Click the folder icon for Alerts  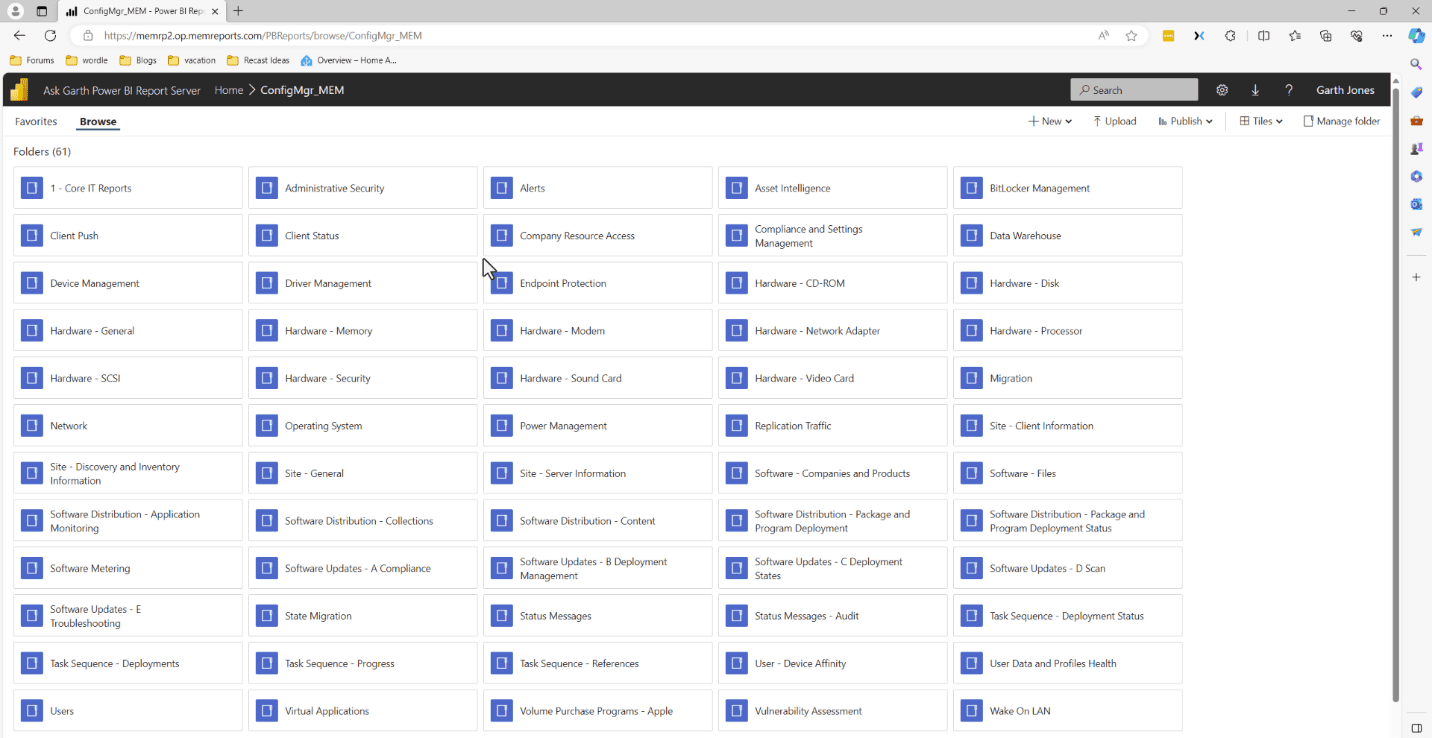tap(501, 188)
